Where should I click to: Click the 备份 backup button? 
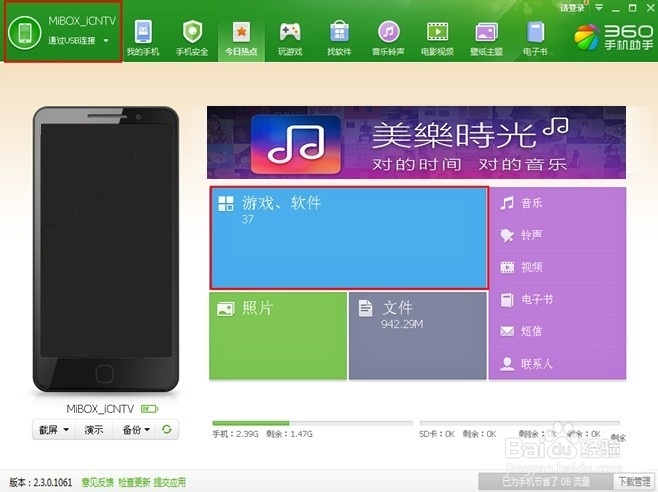pyautogui.click(x=132, y=430)
